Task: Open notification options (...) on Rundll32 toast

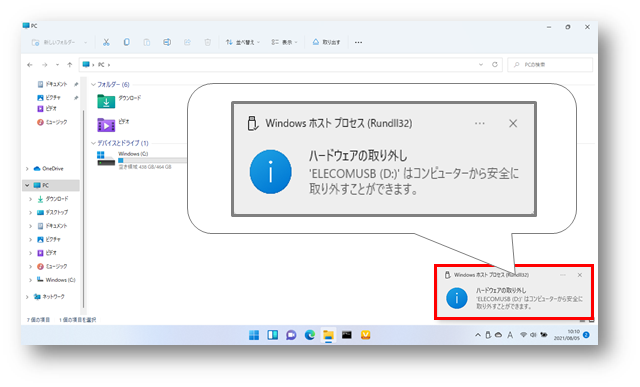Action: pyautogui.click(x=563, y=275)
